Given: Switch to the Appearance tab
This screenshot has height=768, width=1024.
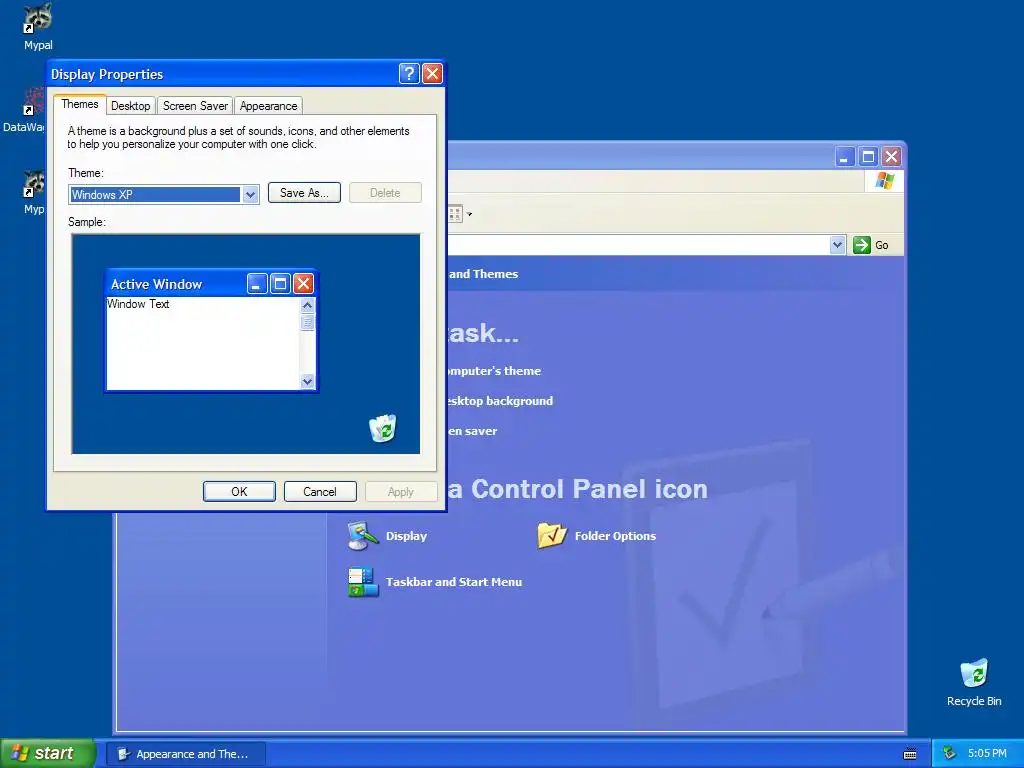Looking at the screenshot, I should [268, 106].
